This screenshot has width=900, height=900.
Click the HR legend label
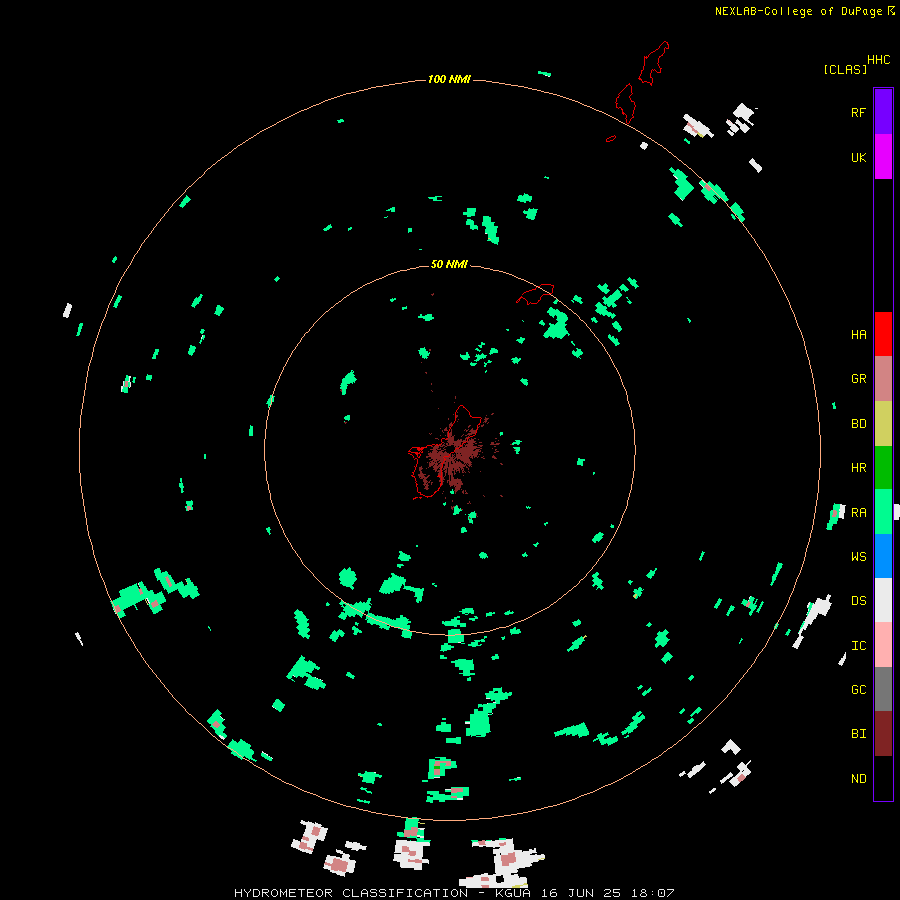point(858,468)
